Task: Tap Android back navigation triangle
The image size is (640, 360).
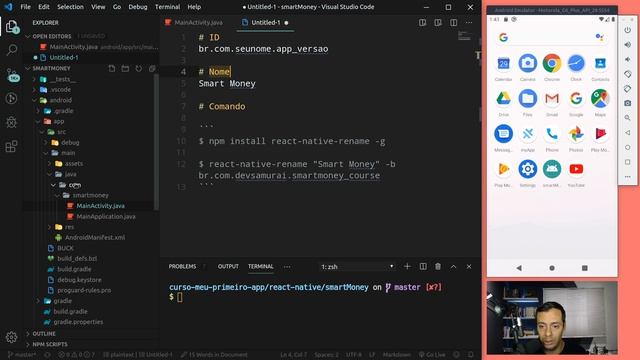Action: [x=519, y=268]
